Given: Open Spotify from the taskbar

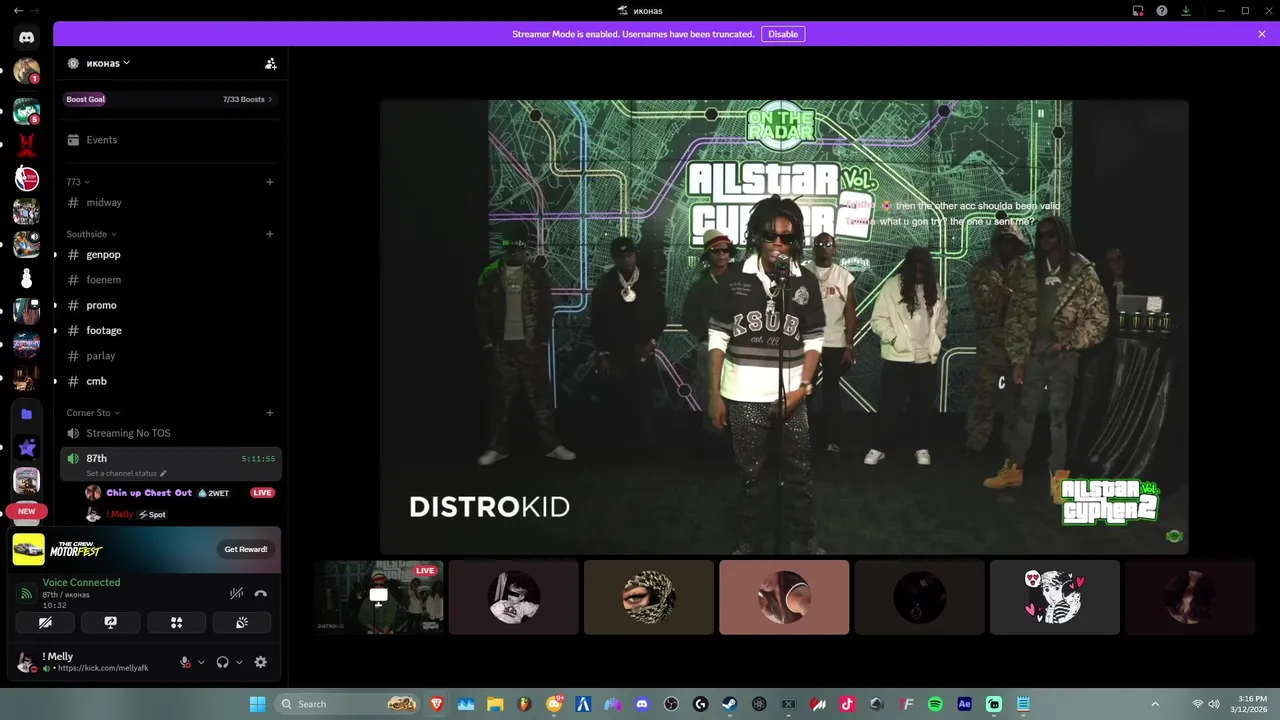Looking at the screenshot, I should (935, 704).
